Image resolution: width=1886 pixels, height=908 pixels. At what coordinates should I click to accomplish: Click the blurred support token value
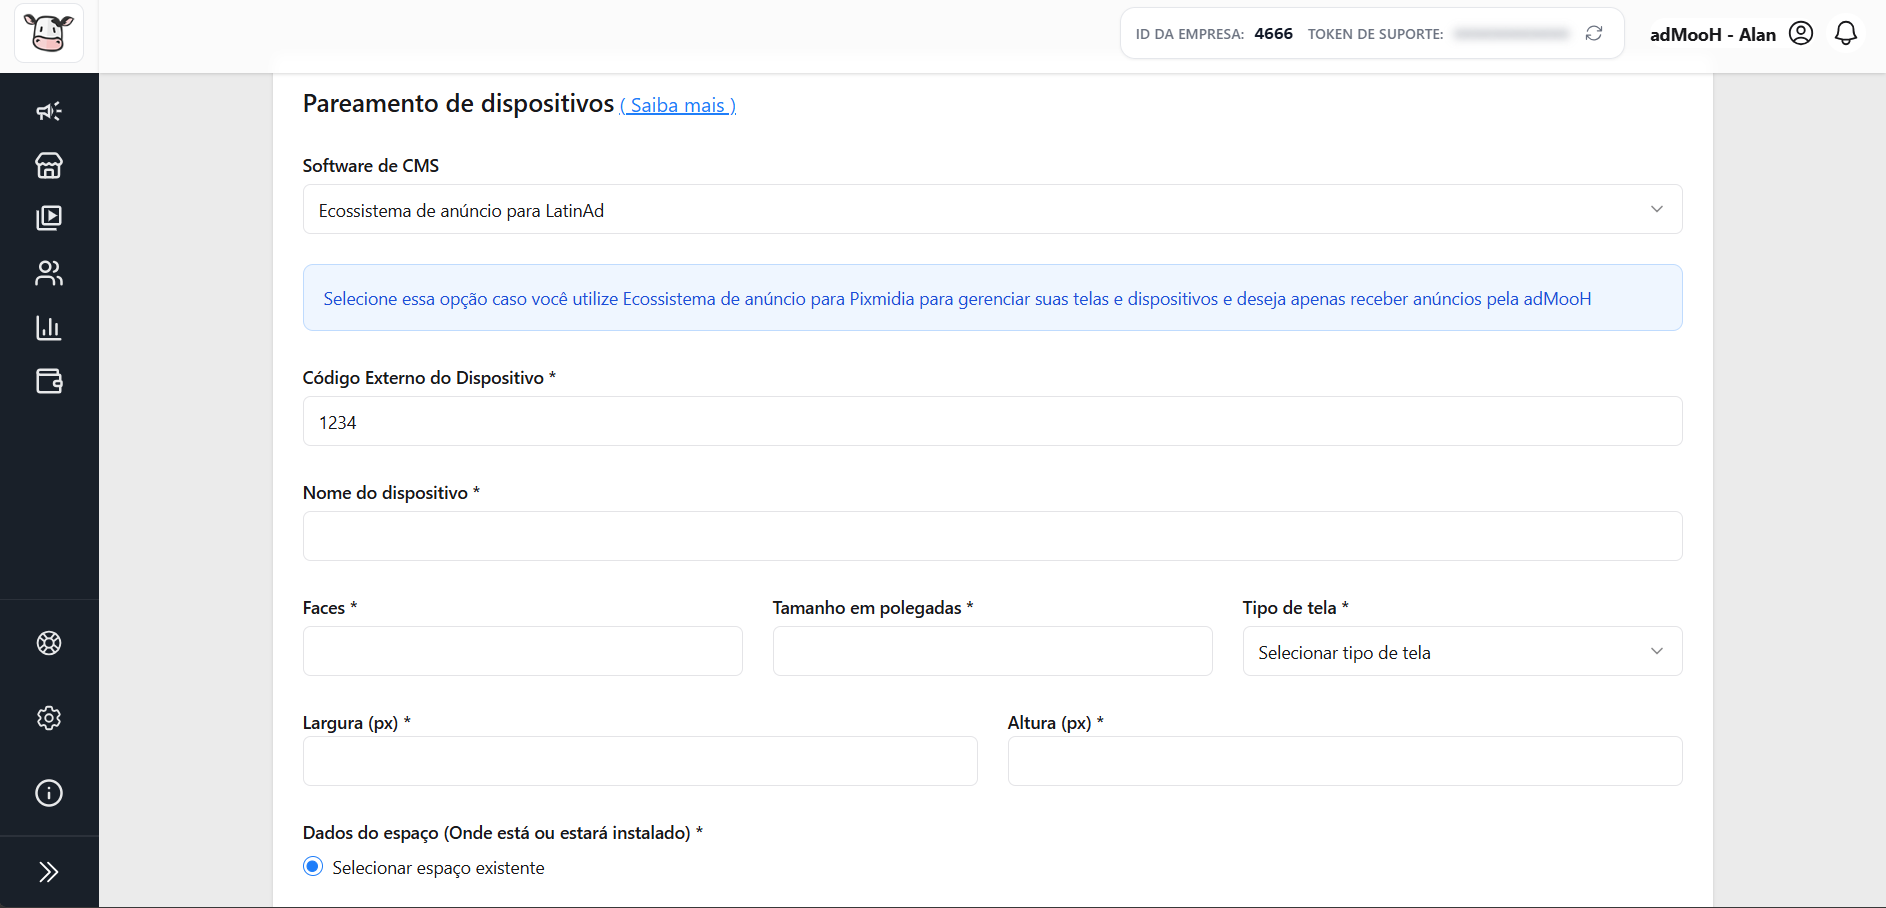click(1512, 34)
